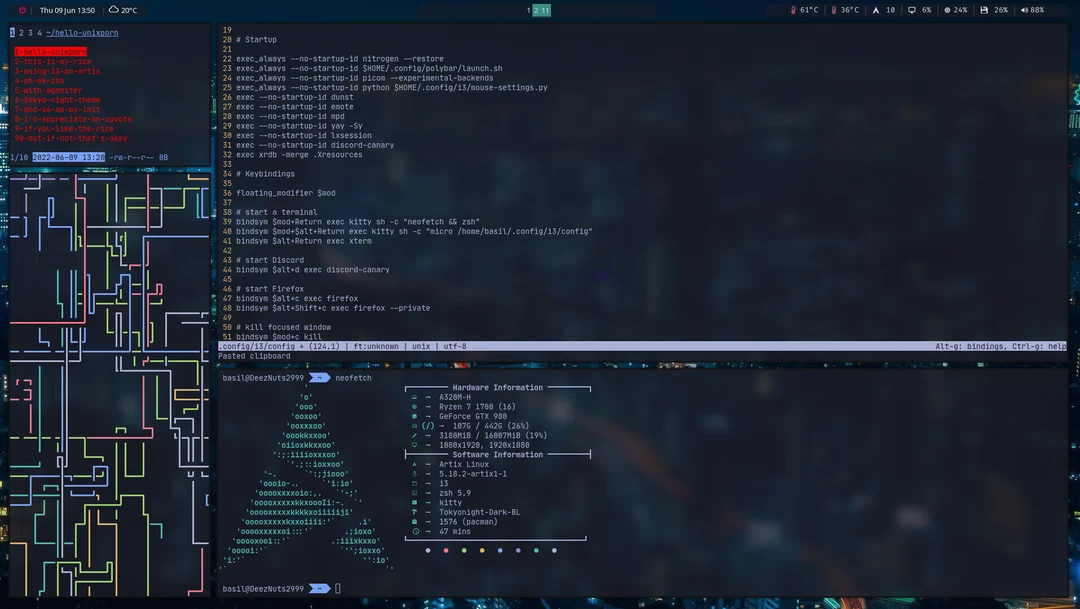1080x609 pixels.
Task: Select workspace 11 in the top bar
Action: pyautogui.click(x=547, y=11)
